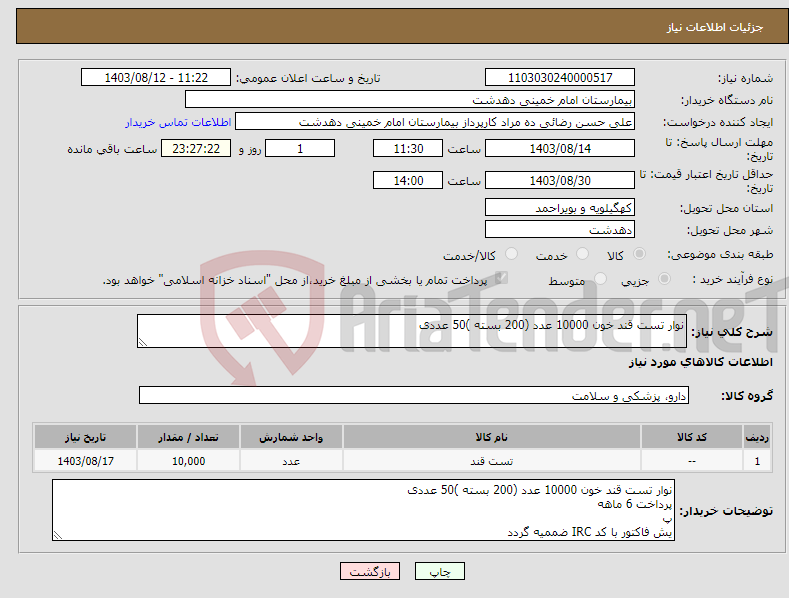
Task: Click the need date cell 1403/08/17
Action: click(86, 461)
